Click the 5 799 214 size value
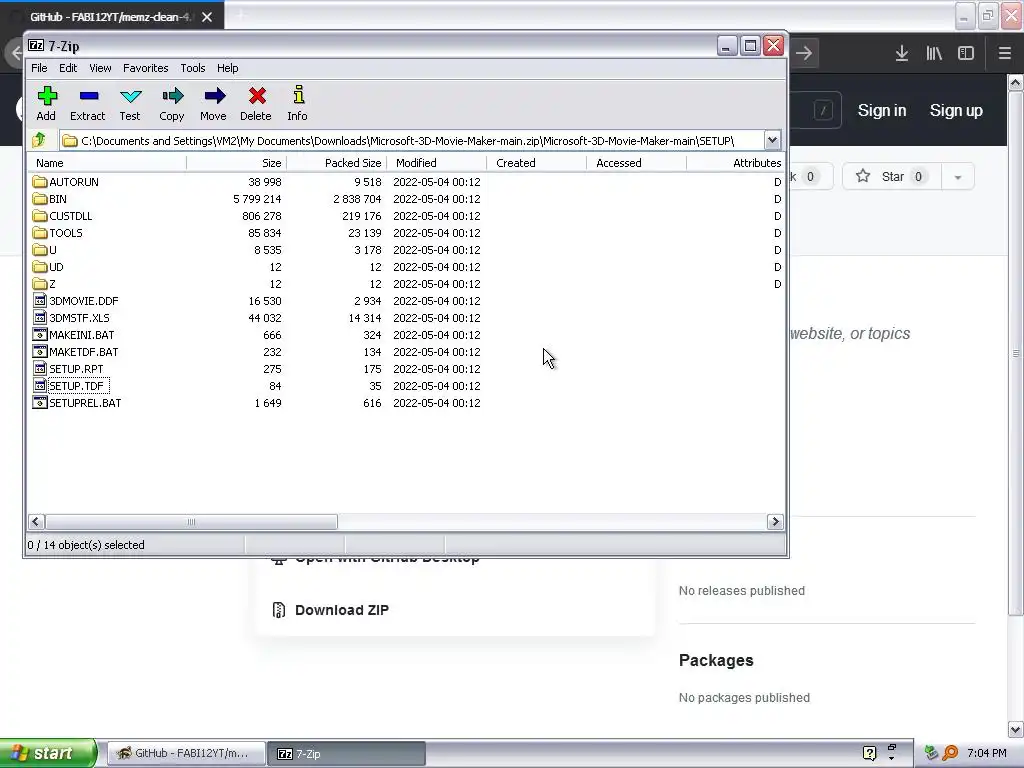Image resolution: width=1024 pixels, height=768 pixels. pyautogui.click(x=257, y=199)
